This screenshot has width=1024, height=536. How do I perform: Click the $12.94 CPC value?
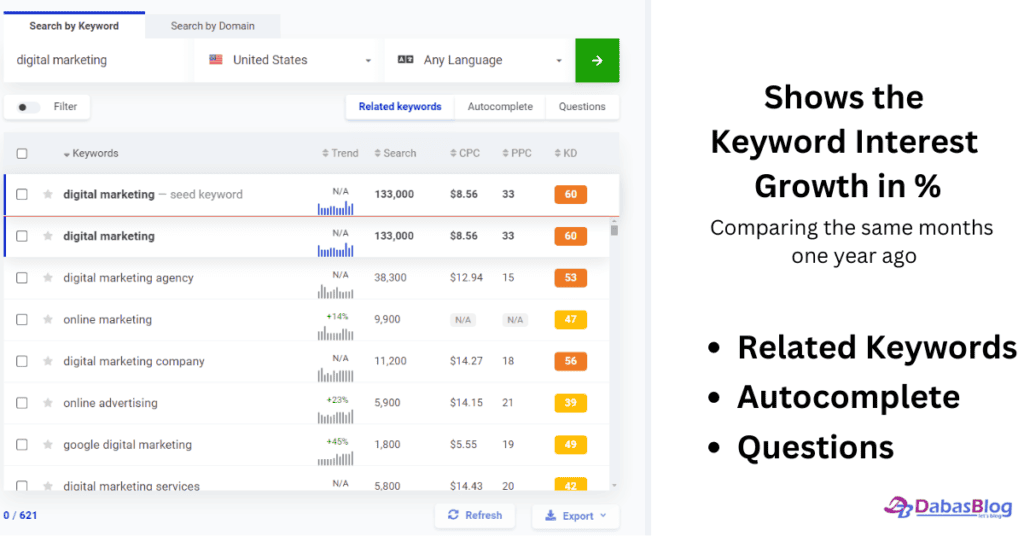coord(466,277)
